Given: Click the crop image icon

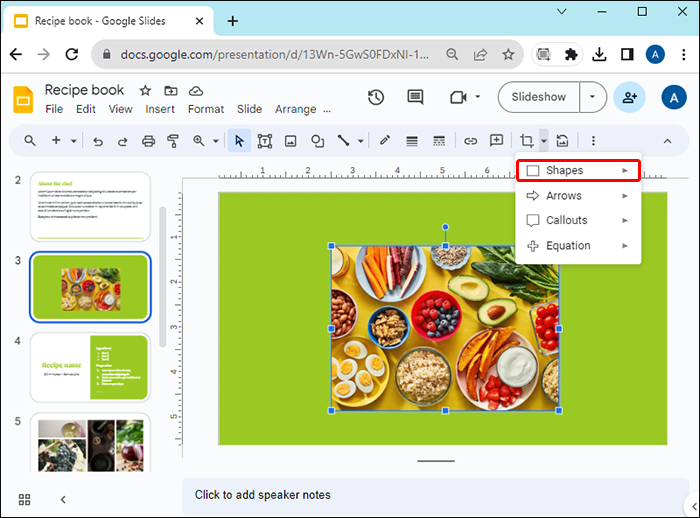Looking at the screenshot, I should (x=527, y=141).
